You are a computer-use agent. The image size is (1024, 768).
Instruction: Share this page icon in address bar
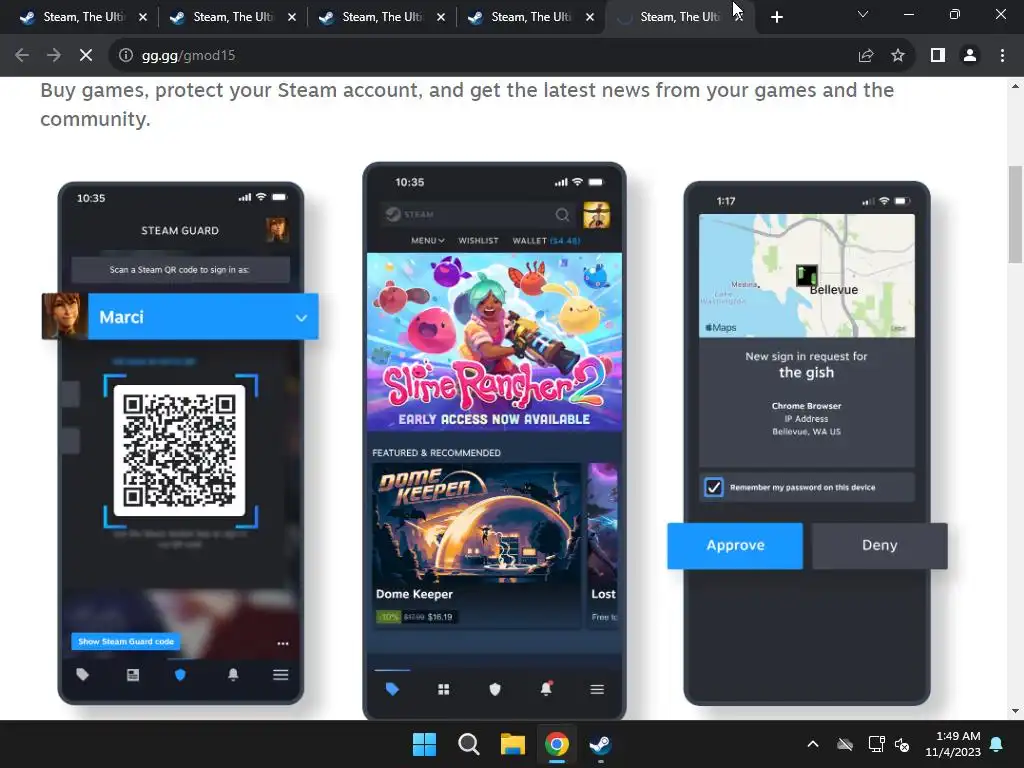[x=866, y=56]
